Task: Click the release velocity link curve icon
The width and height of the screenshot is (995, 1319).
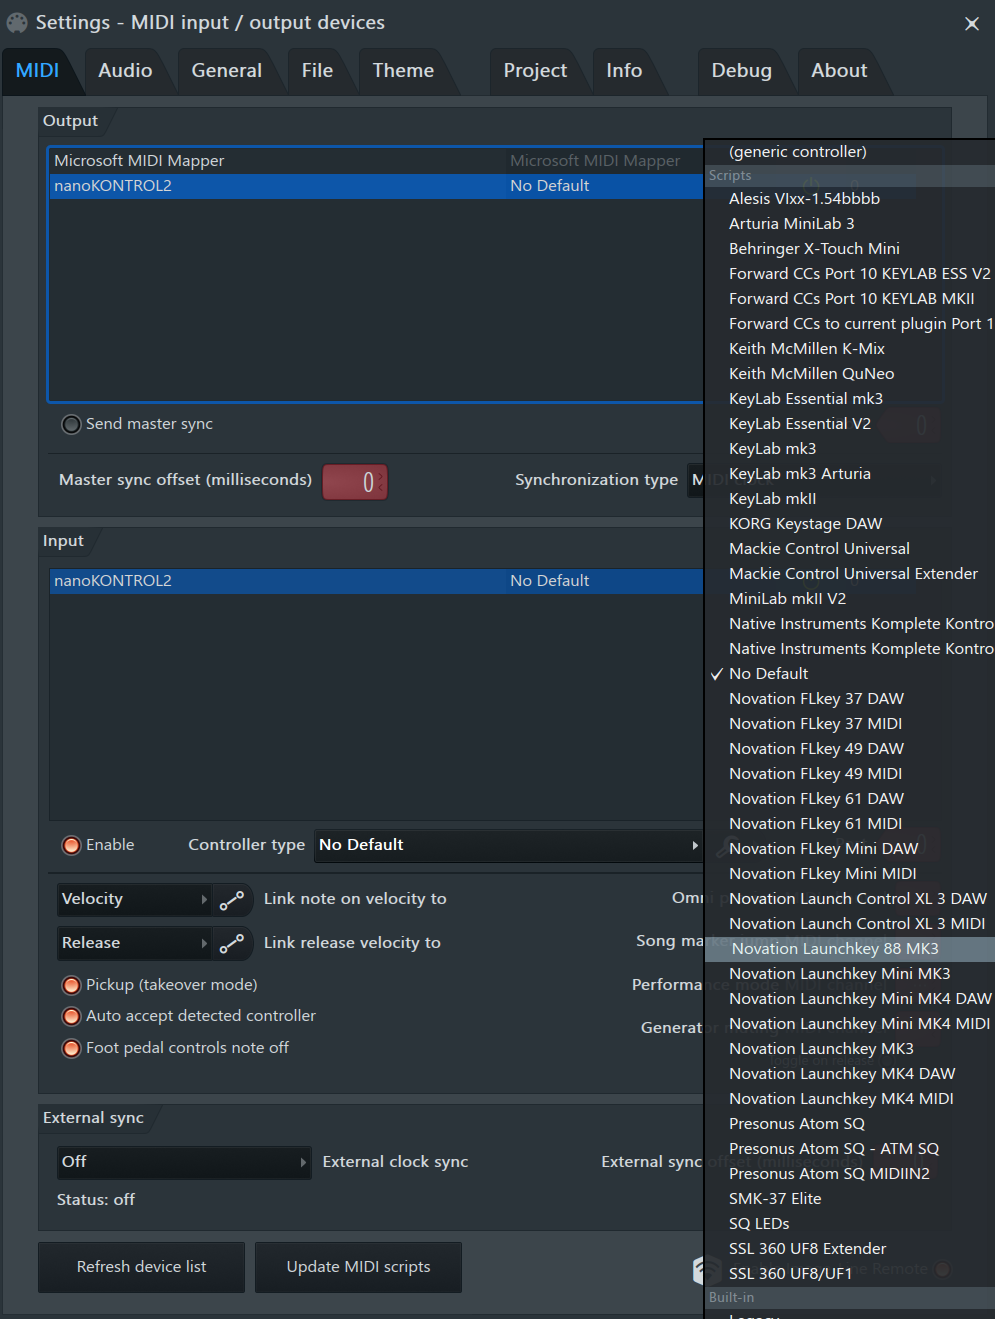Action: tap(232, 943)
